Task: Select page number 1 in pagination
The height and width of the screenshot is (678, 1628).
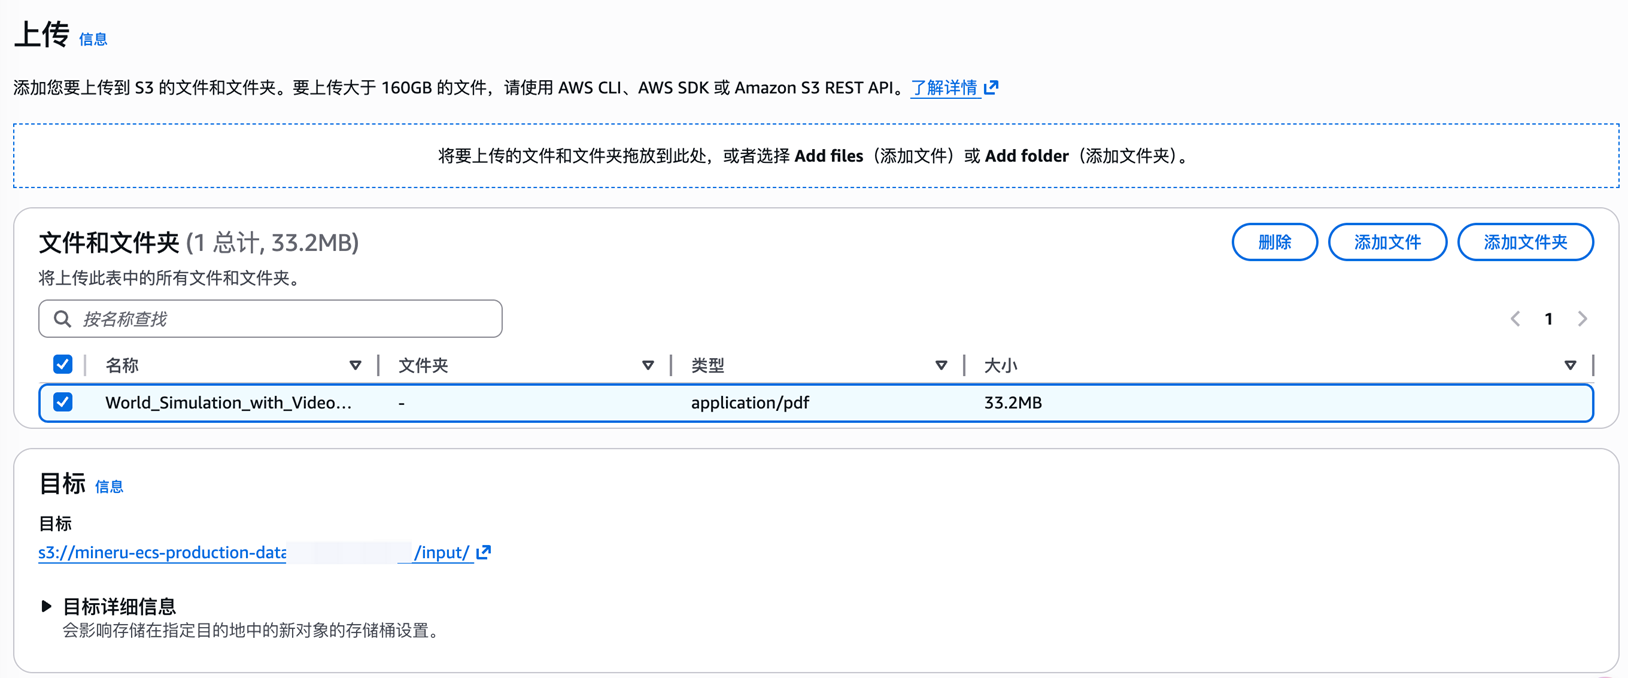Action: coord(1548,319)
